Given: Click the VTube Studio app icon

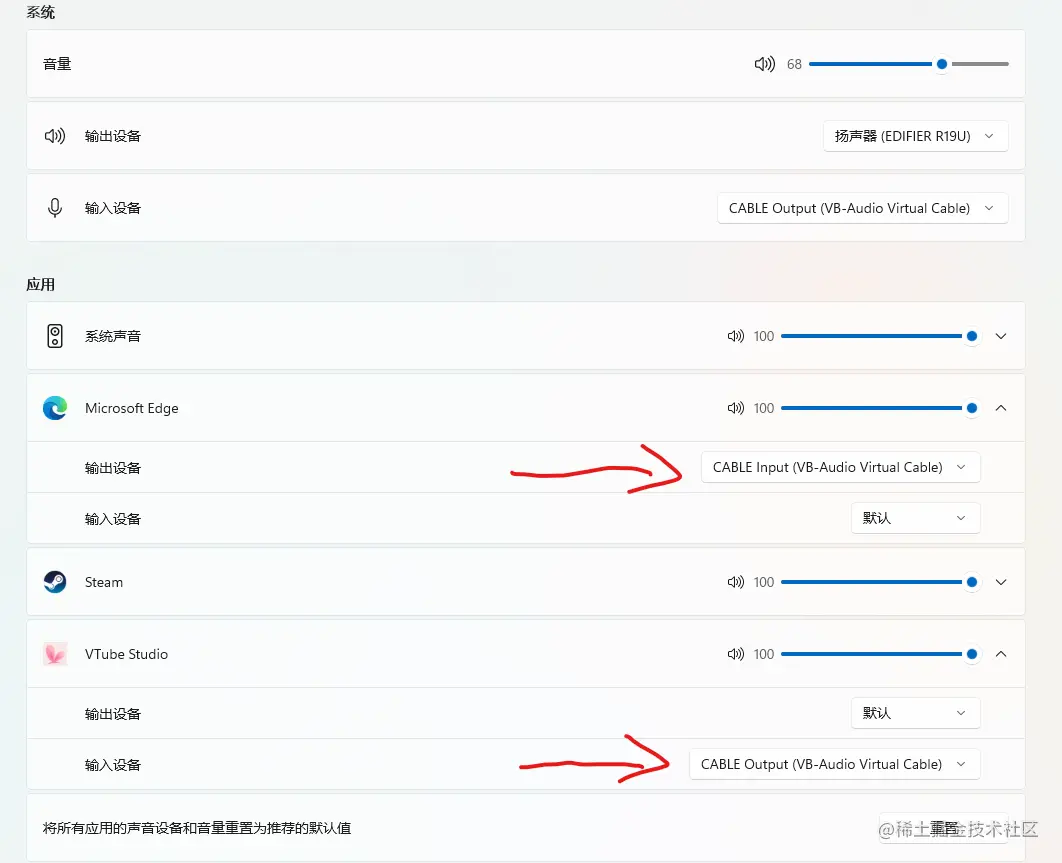Looking at the screenshot, I should tap(55, 654).
